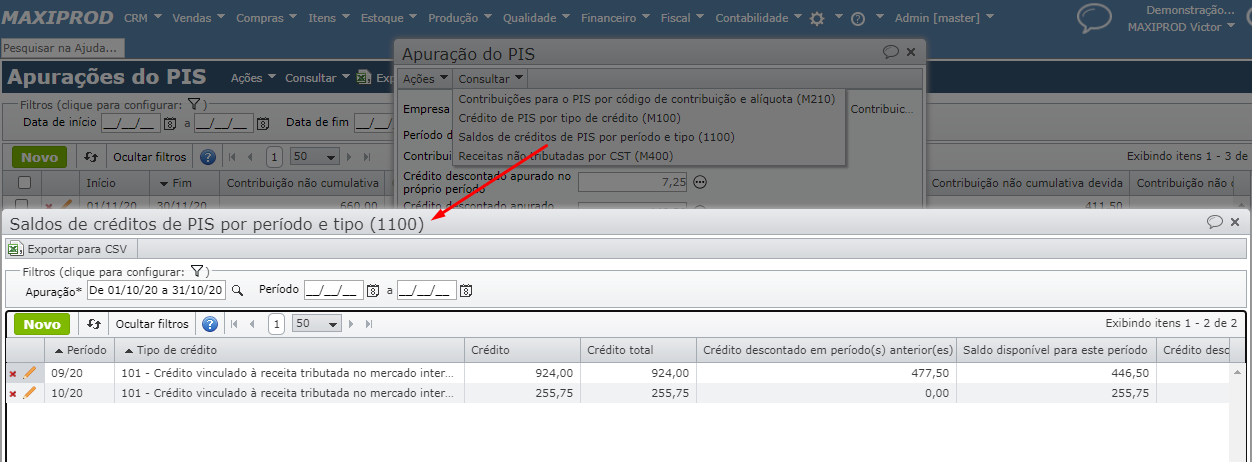The width and height of the screenshot is (1252, 462).
Task: Refresh the Saldos de créditos grid
Action: coord(92,324)
